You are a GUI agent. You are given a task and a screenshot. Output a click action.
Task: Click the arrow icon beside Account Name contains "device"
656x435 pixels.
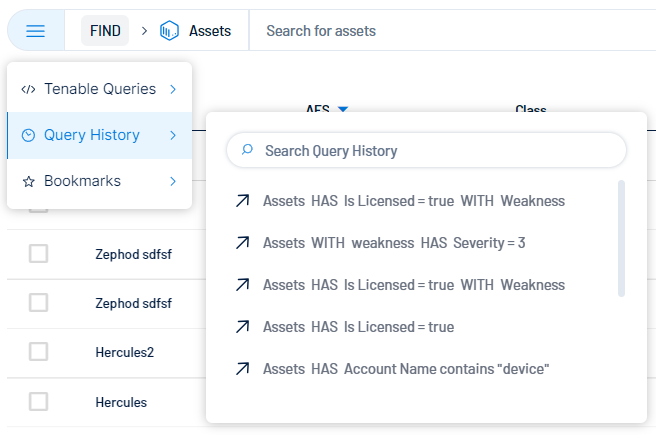(x=242, y=369)
